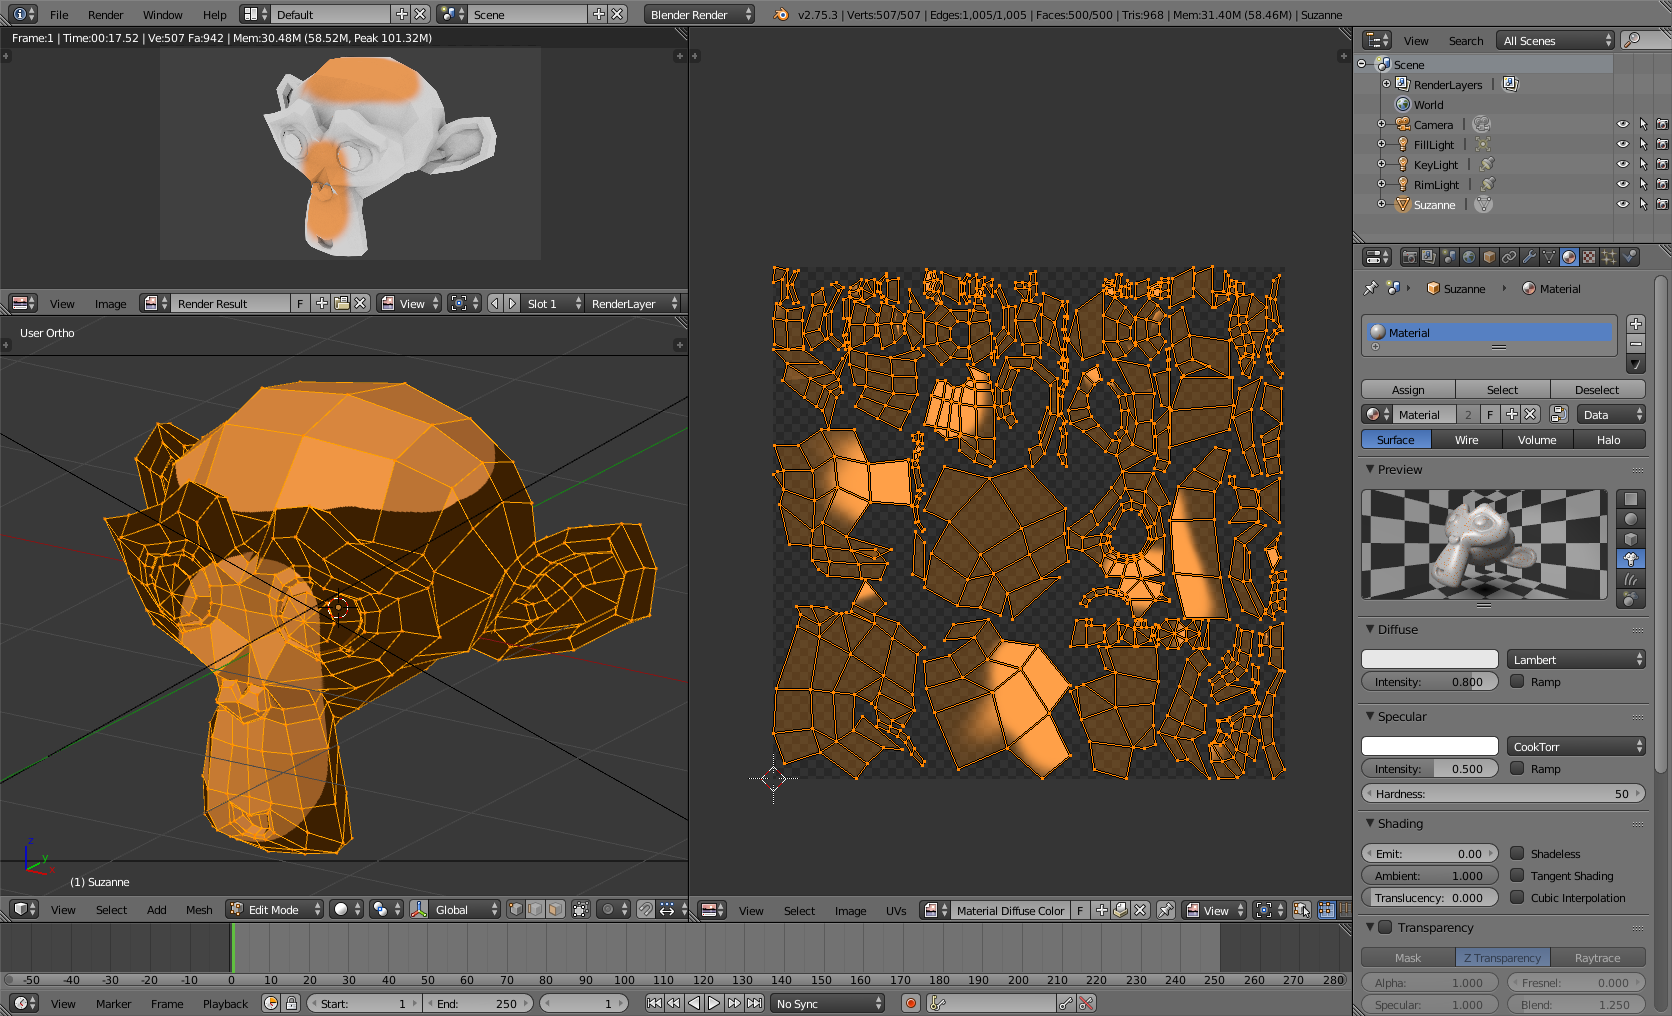Collapse the Shading panel
Viewport: 1672px width, 1016px height.
[x=1370, y=823]
